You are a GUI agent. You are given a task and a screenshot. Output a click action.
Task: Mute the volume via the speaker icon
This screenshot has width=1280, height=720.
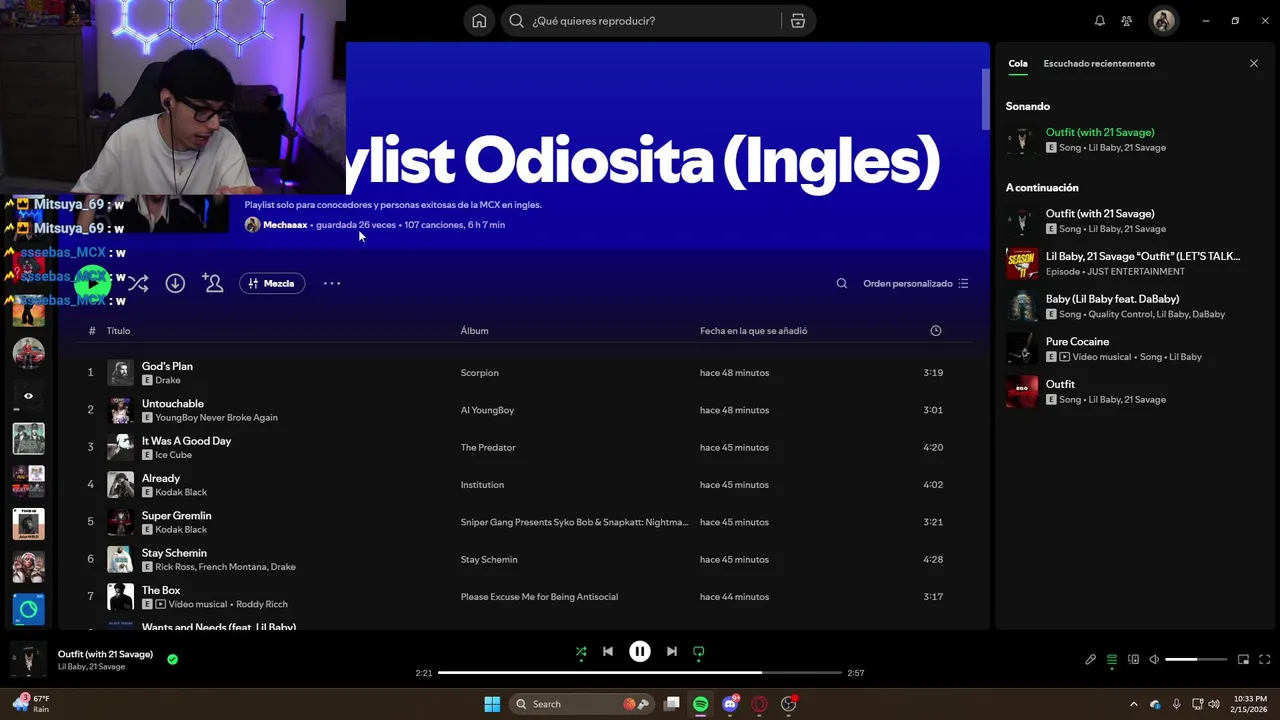1154,660
